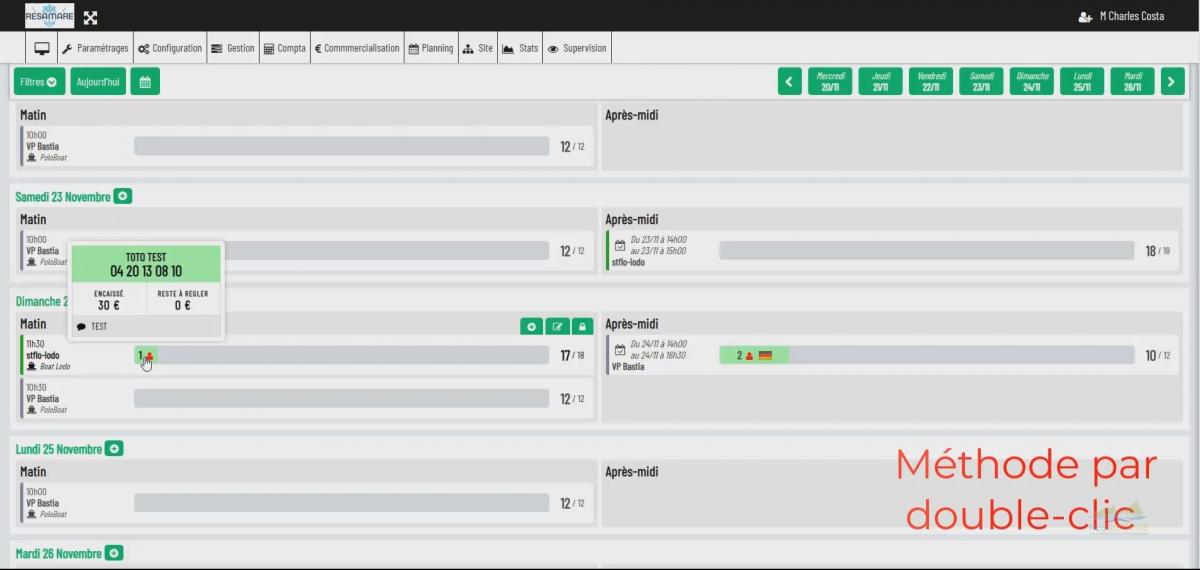
Task: Open the Commmercialisation menu
Action: (x=357, y=48)
